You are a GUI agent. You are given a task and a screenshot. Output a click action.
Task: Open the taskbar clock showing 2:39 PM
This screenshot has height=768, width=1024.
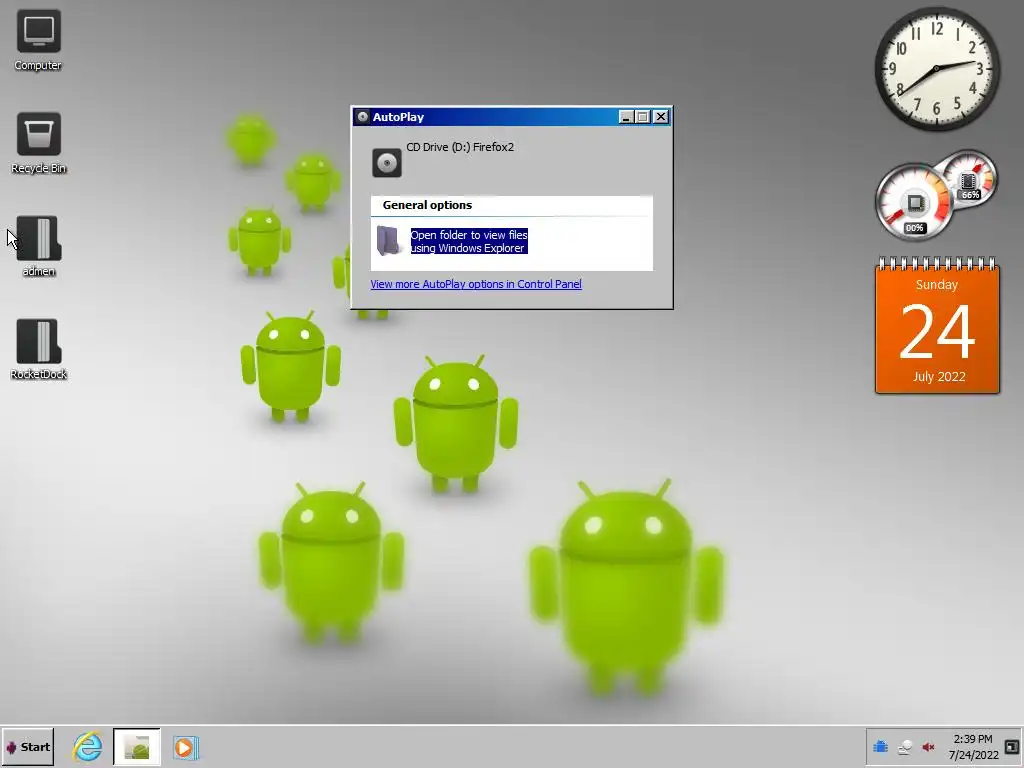tap(973, 747)
